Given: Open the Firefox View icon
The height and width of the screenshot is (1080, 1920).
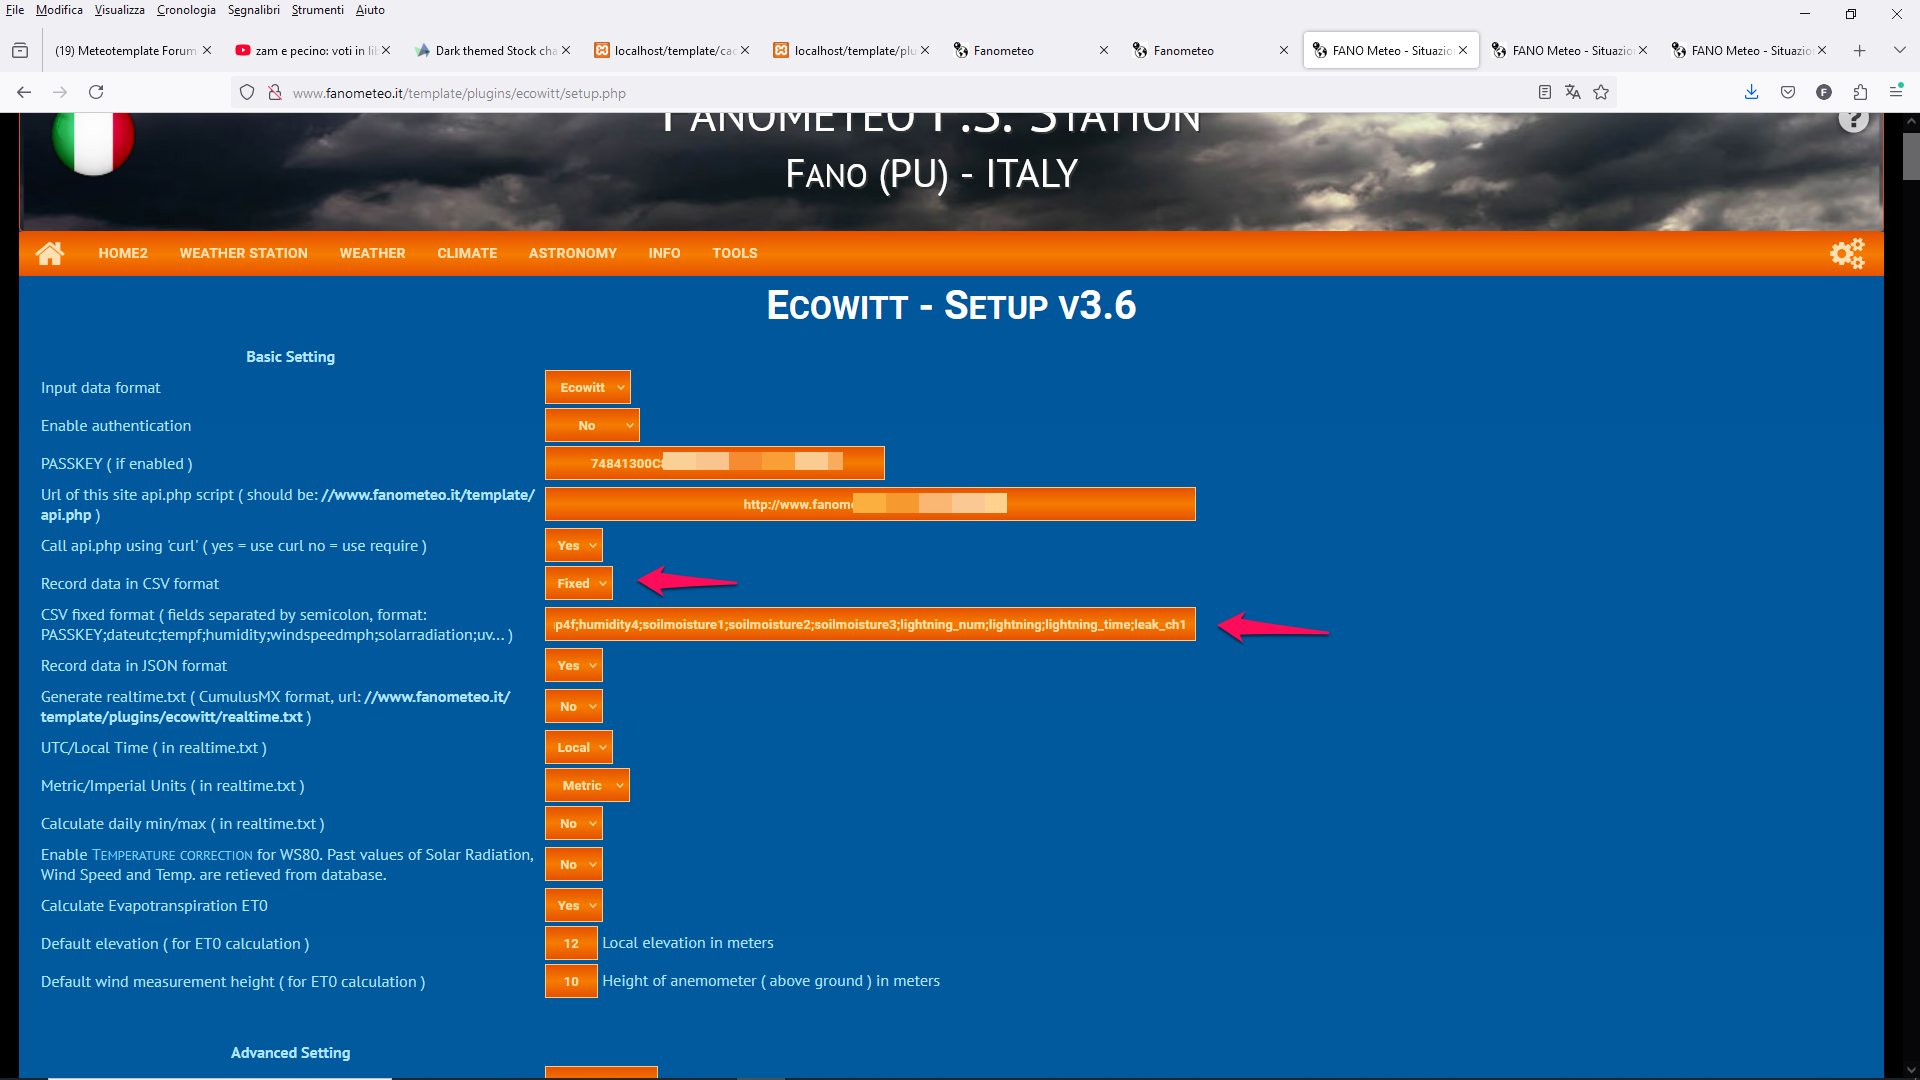Looking at the screenshot, I should 20,50.
